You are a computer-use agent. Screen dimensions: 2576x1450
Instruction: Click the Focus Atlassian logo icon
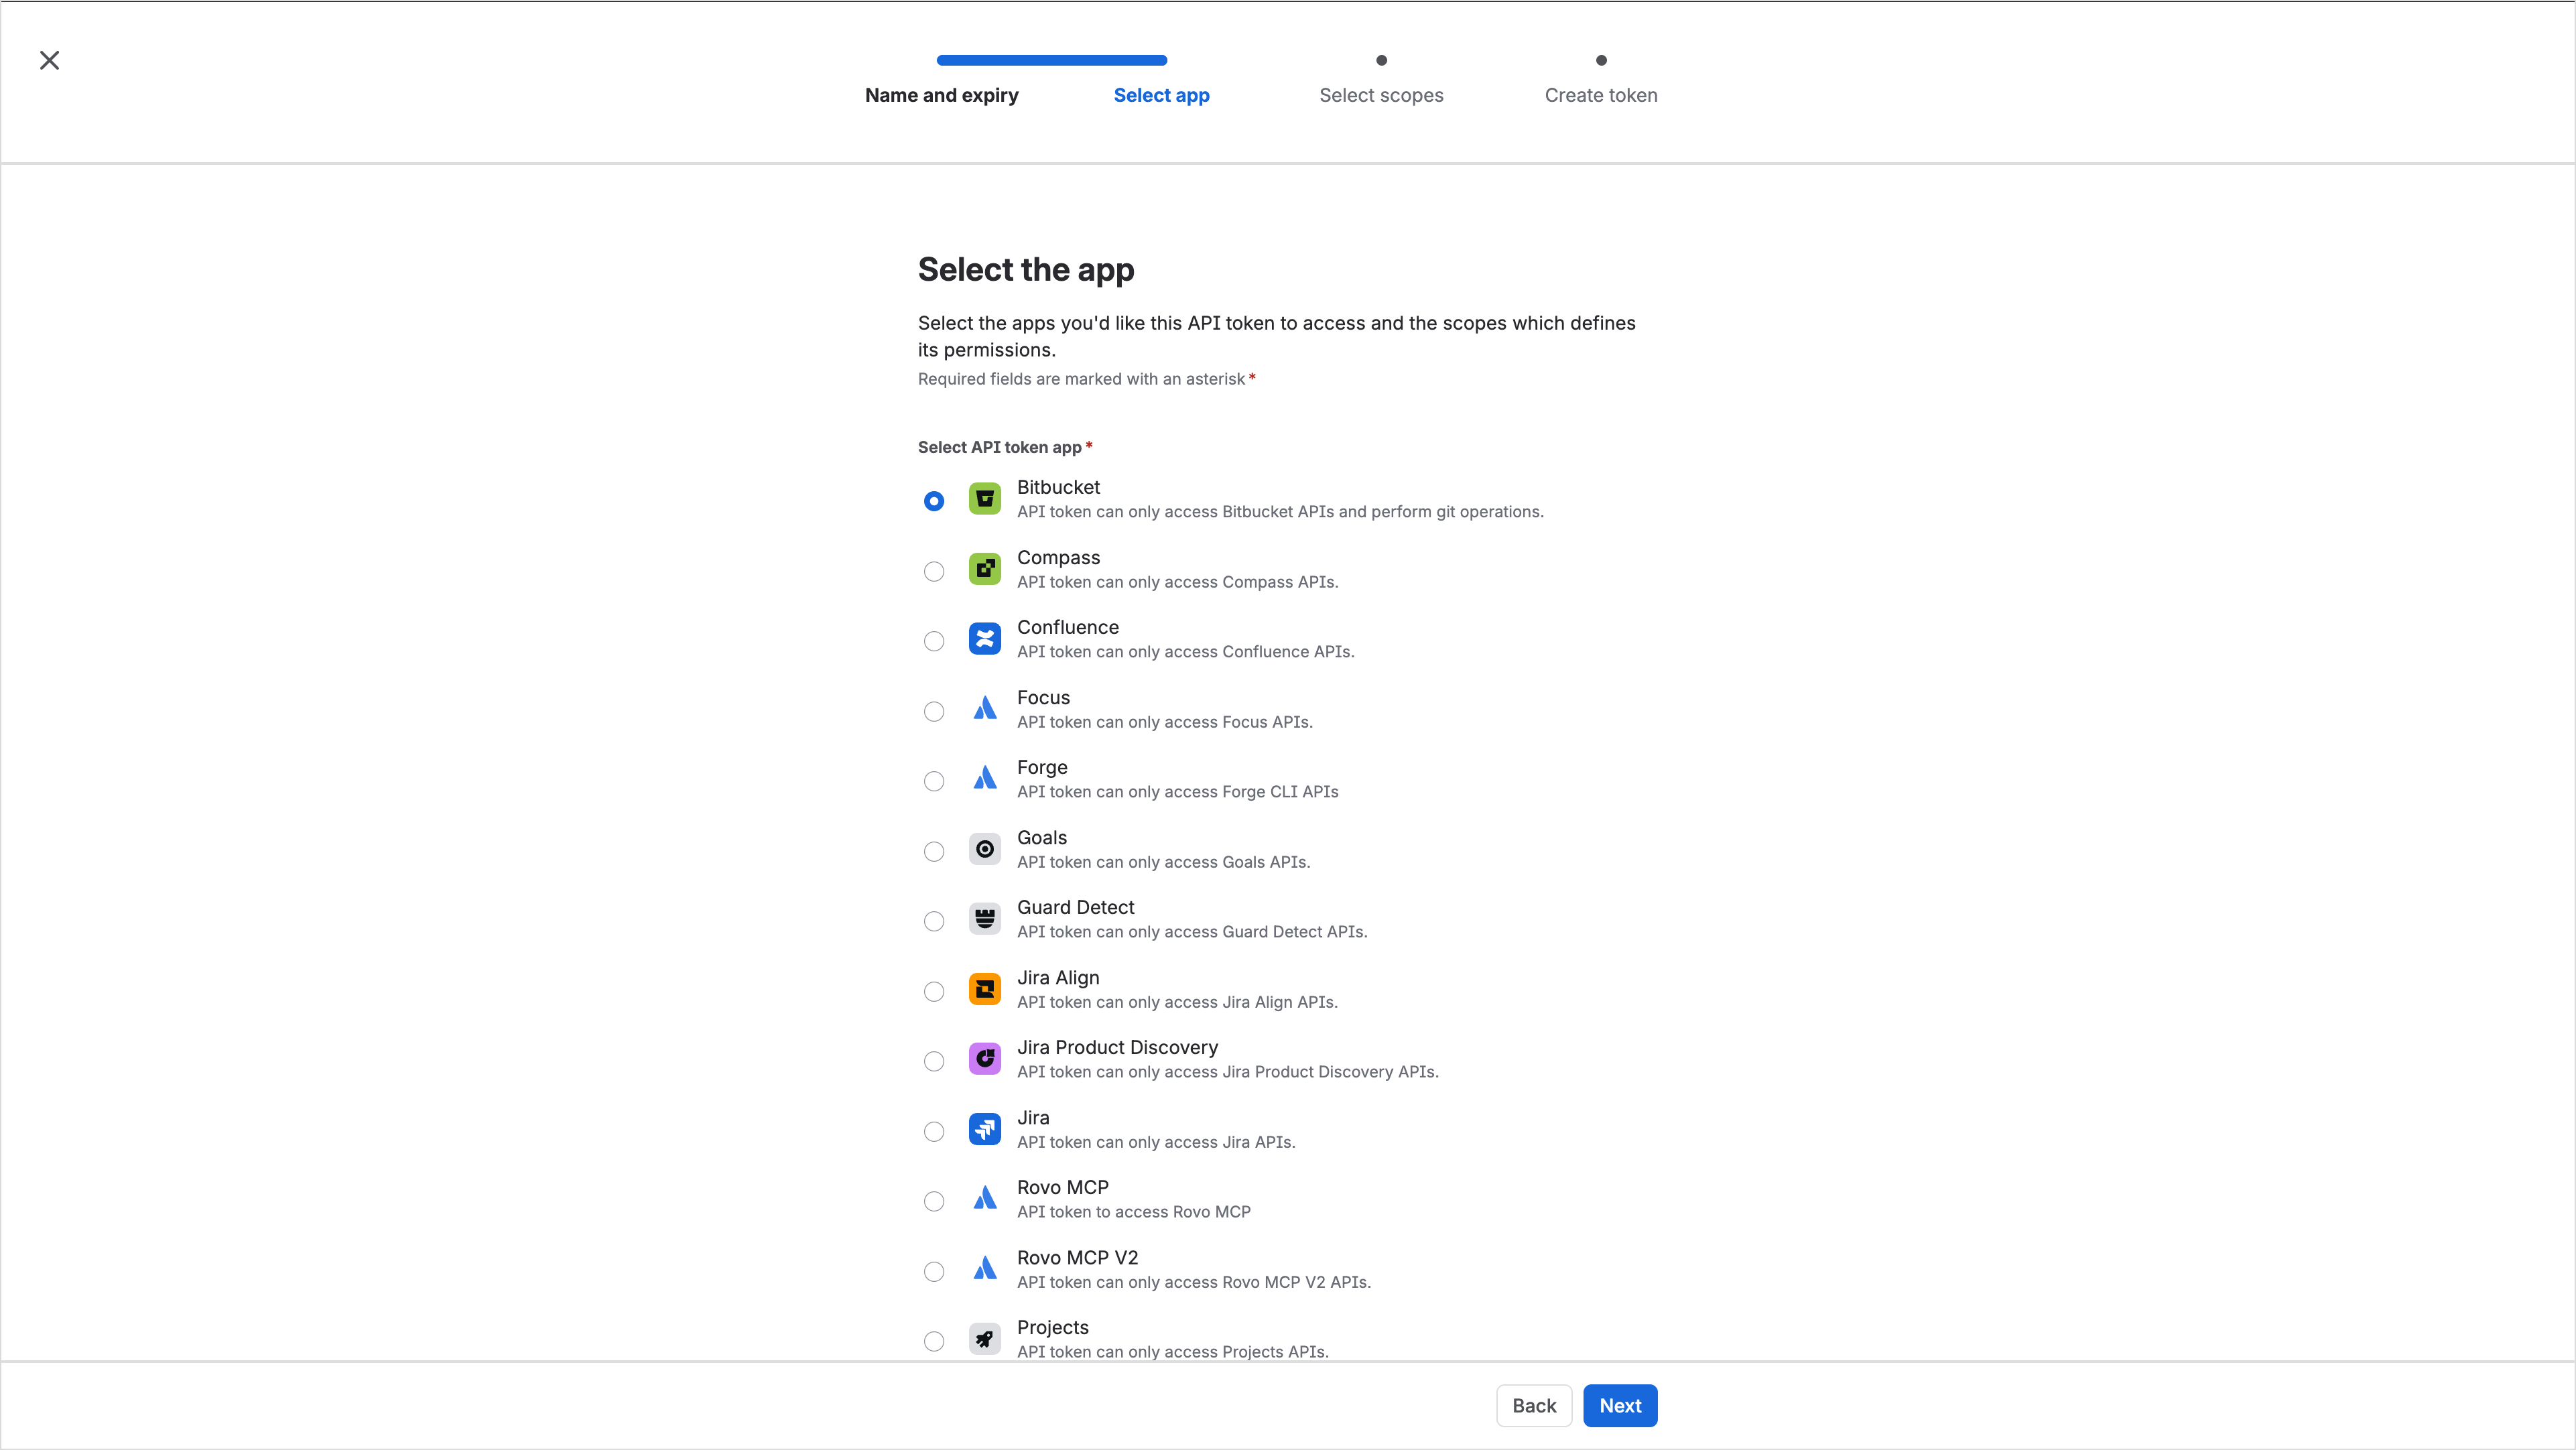pyautogui.click(x=985, y=709)
